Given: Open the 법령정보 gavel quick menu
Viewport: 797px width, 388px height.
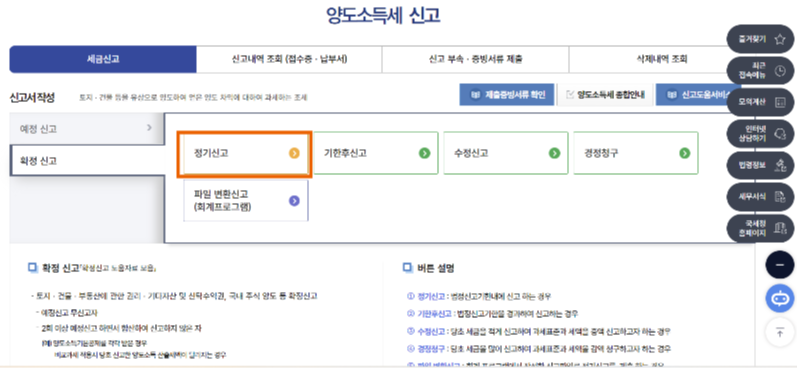Looking at the screenshot, I should 760,165.
